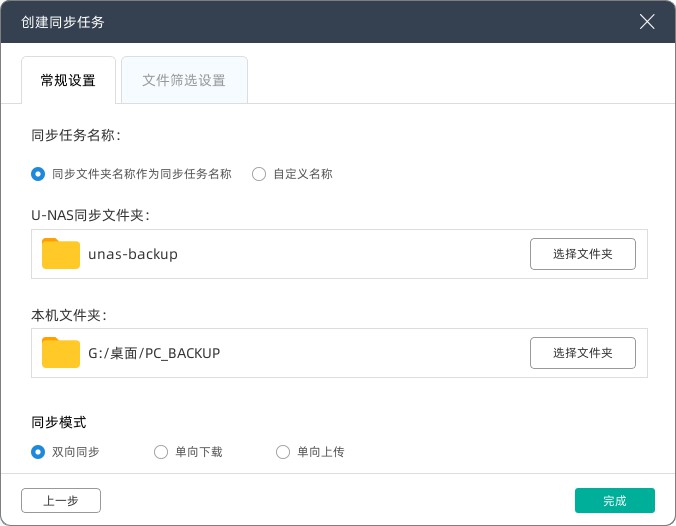Click 选择文件夹 for local 本机文件夹
Image resolution: width=676 pixels, height=526 pixels.
(x=583, y=353)
